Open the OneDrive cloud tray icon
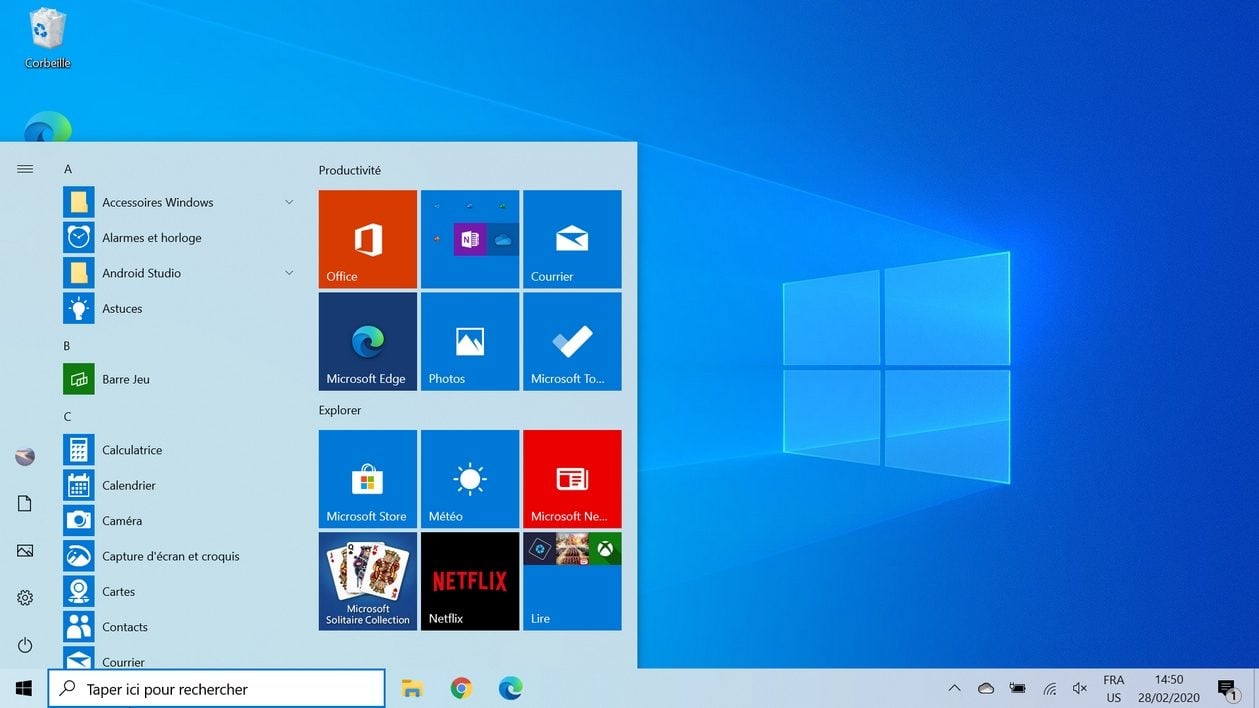 point(986,688)
